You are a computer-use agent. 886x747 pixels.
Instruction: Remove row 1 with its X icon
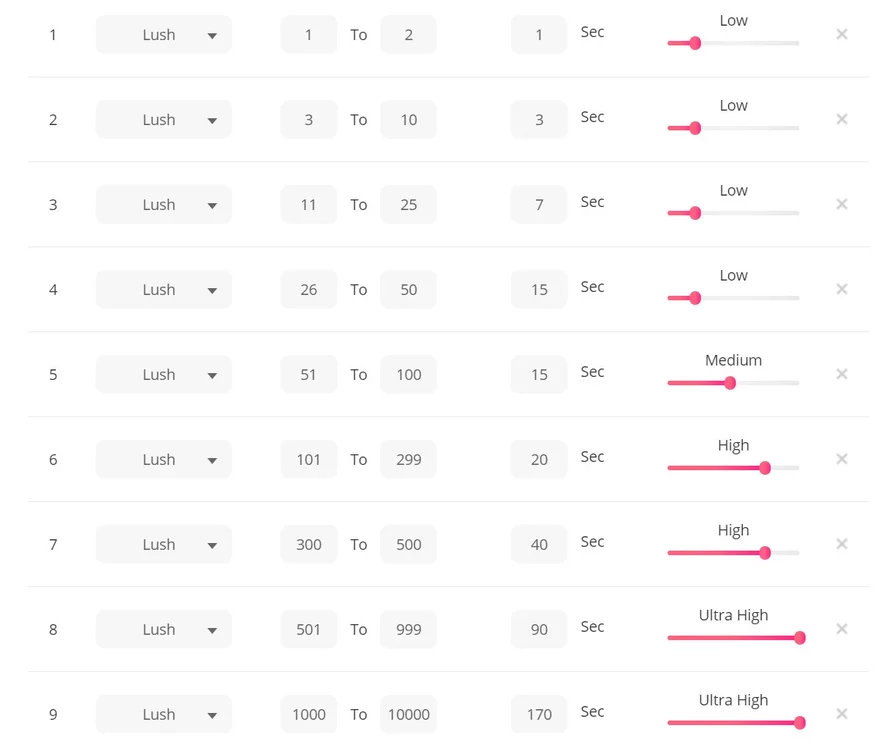pyautogui.click(x=842, y=34)
